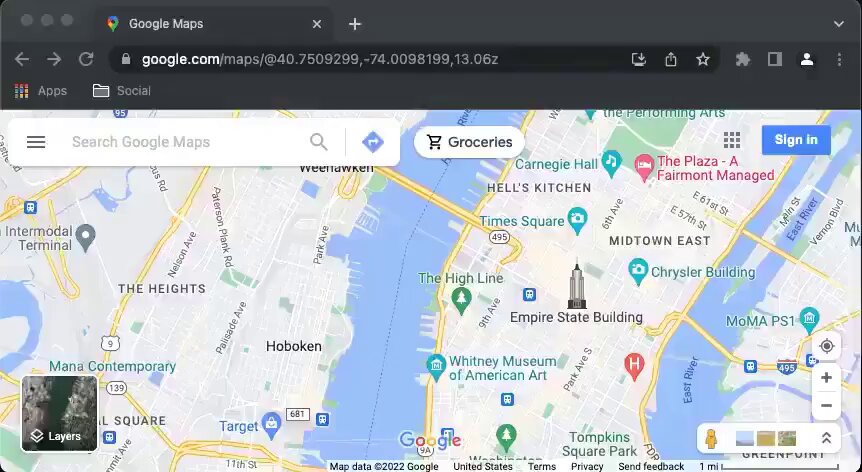Zoom out using the minus button
Viewport: 862px width, 472px height.
[x=826, y=406]
